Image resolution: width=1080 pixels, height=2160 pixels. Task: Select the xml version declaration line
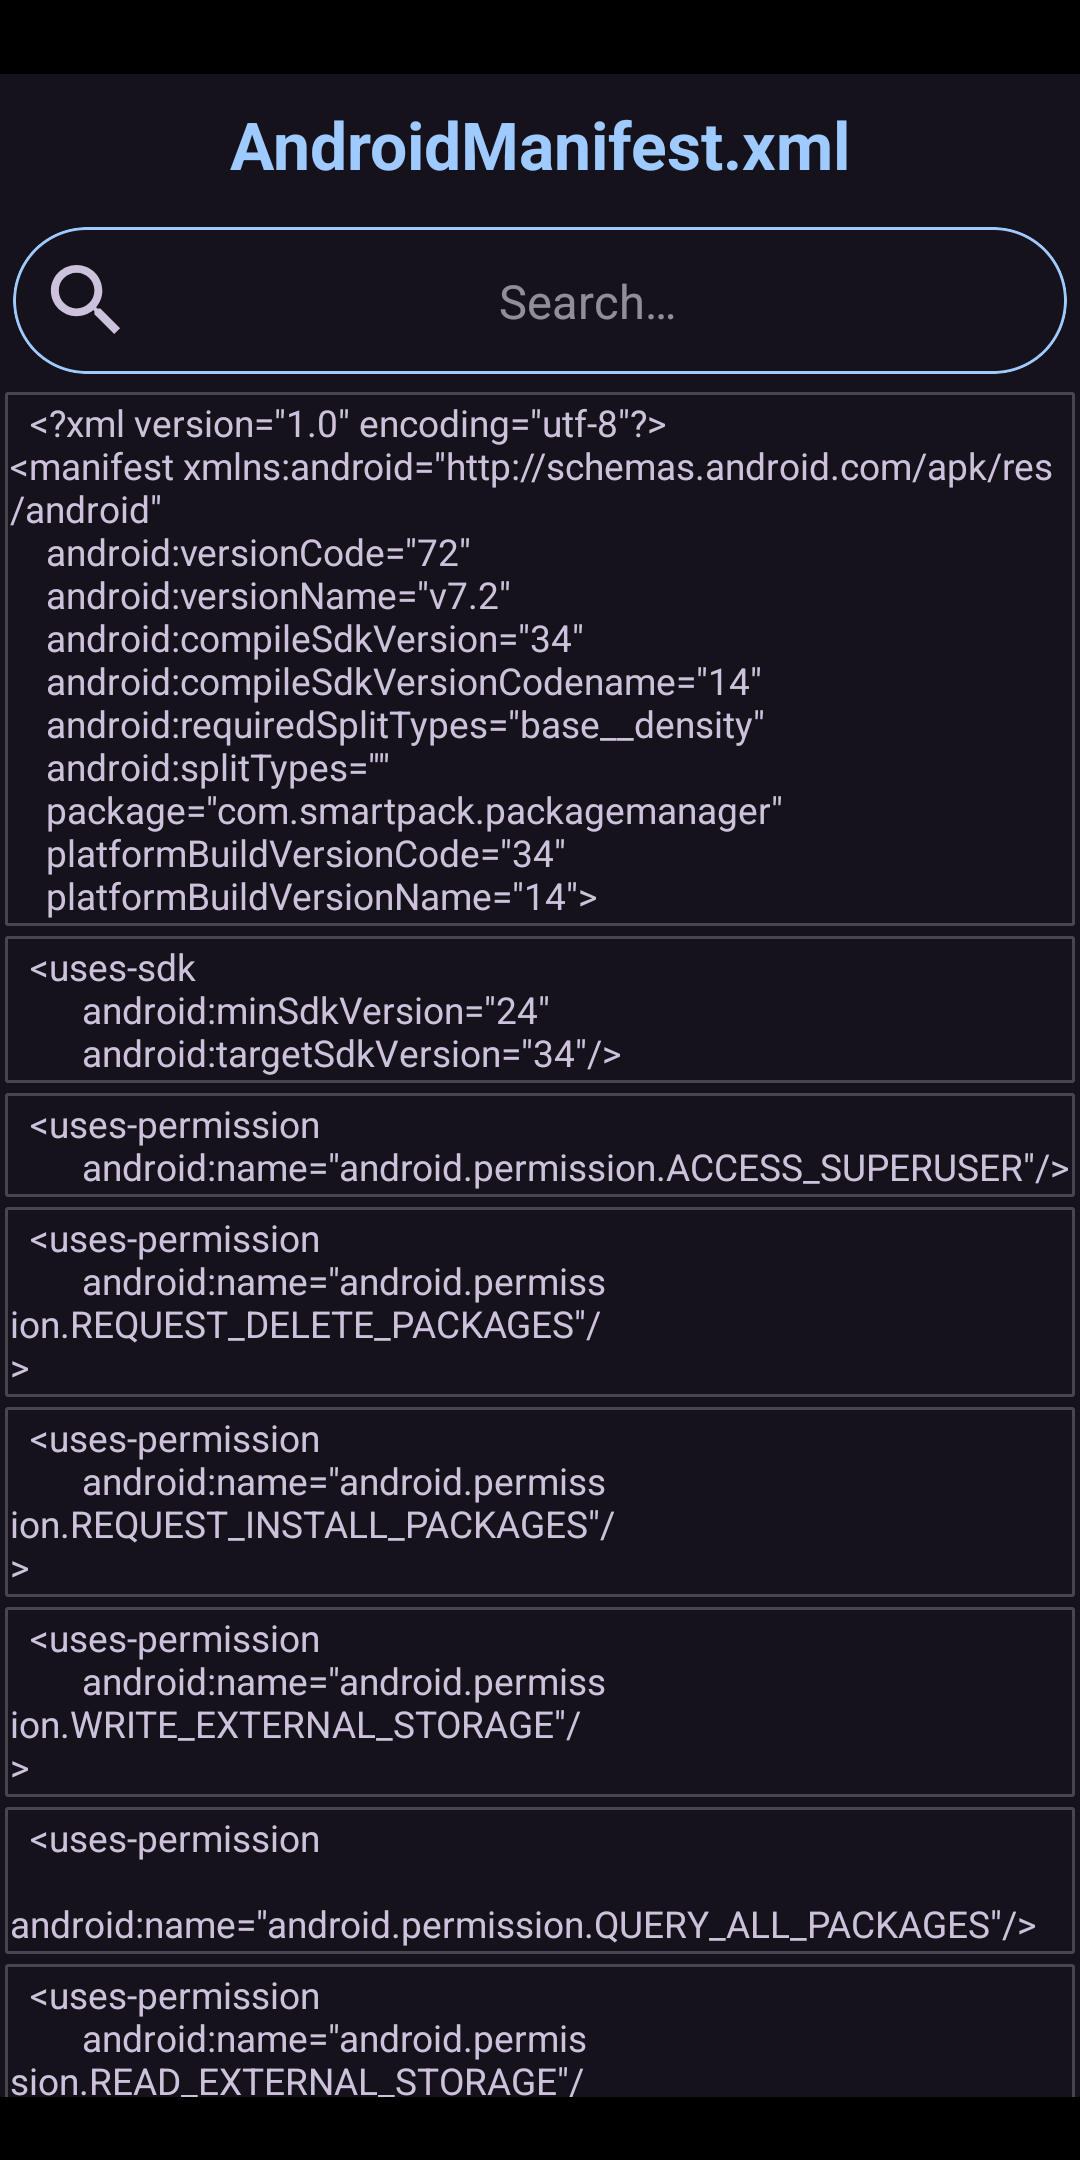(x=347, y=425)
